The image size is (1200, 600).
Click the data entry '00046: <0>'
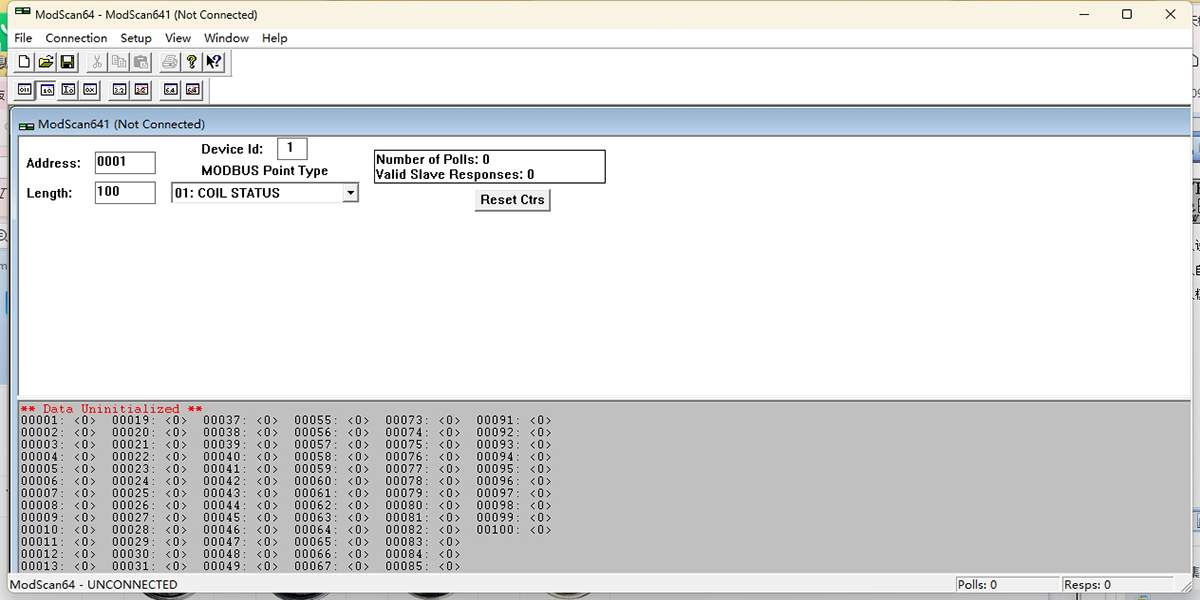pos(240,530)
